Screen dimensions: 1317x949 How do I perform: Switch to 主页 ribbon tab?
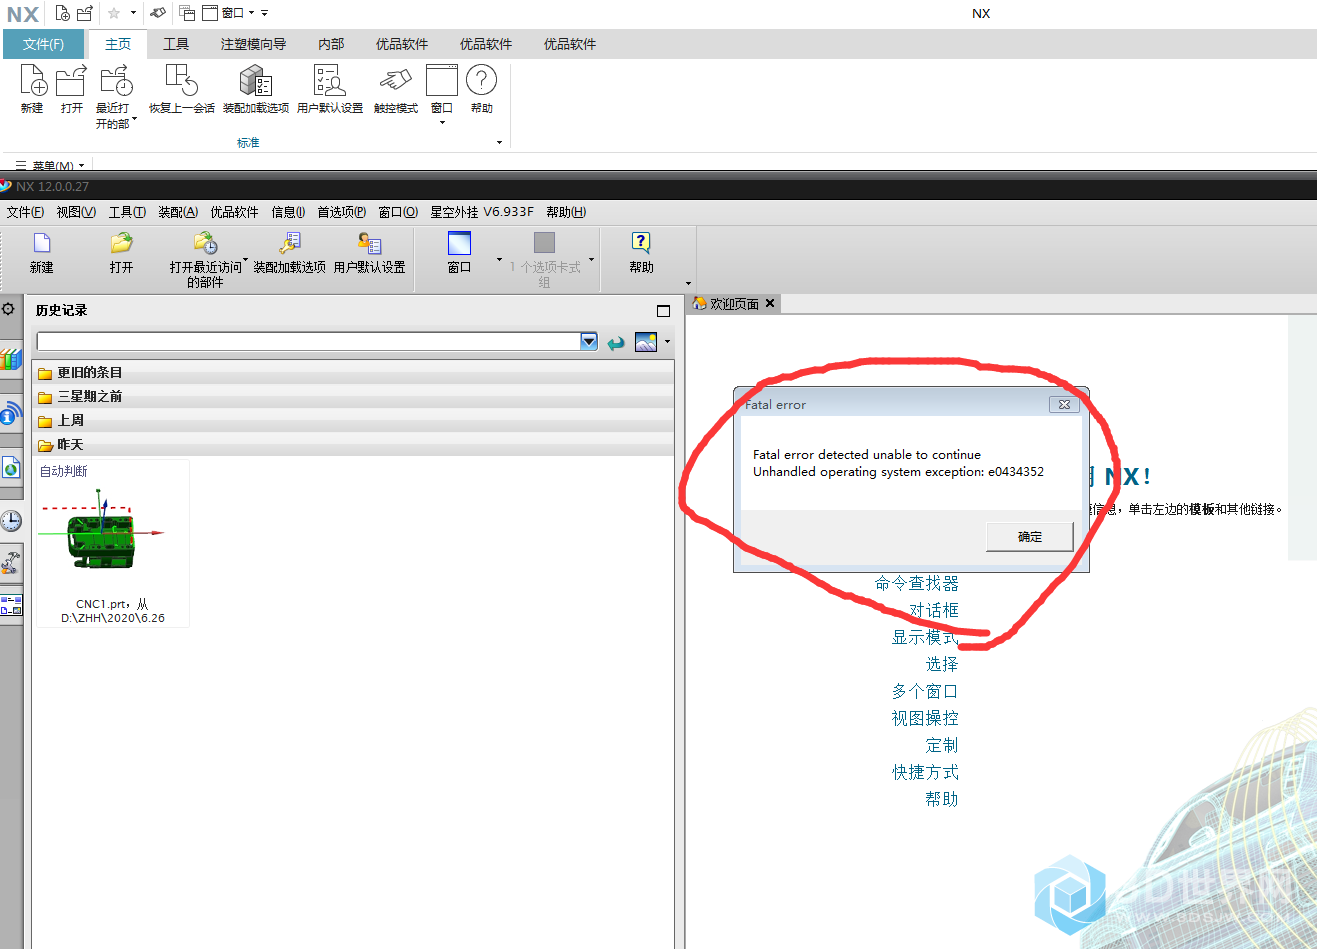(x=118, y=44)
